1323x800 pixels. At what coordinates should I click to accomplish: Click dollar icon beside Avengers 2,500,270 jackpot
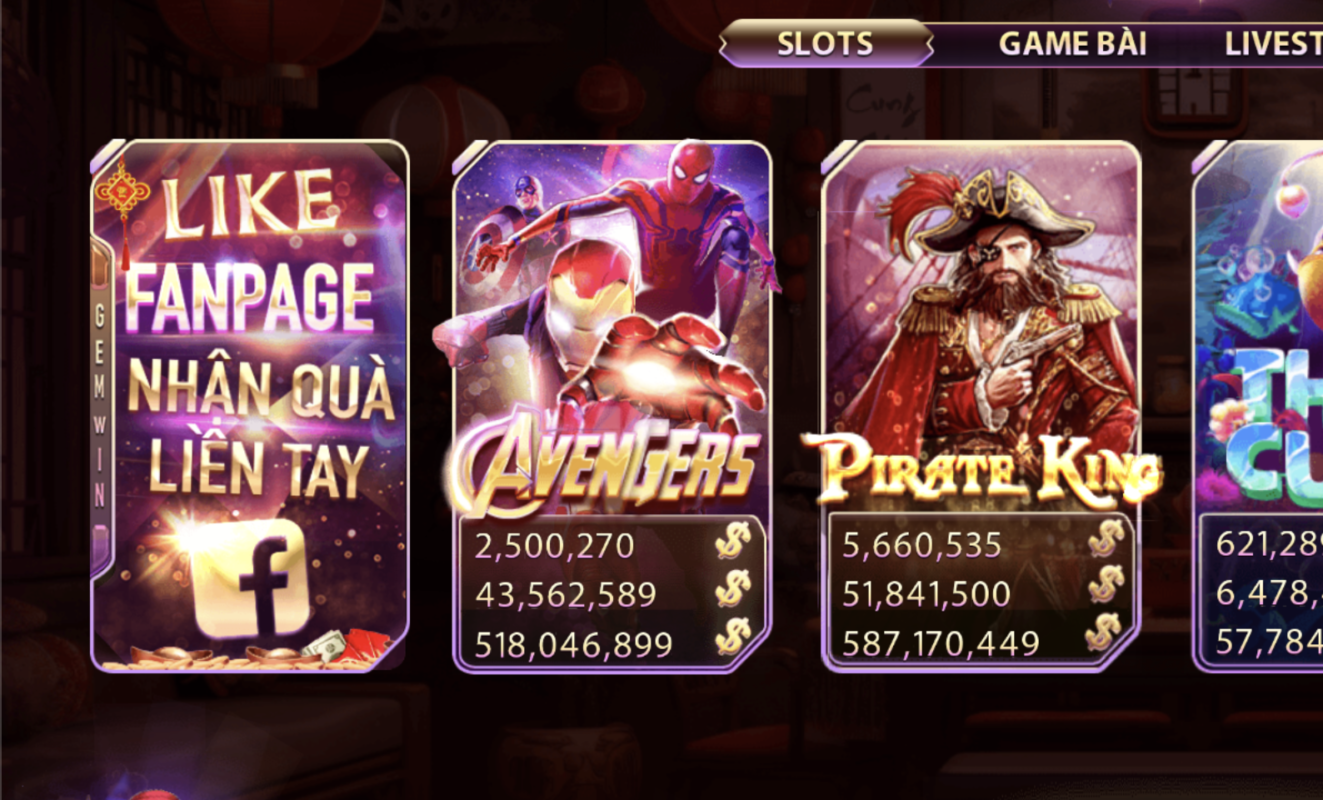(x=732, y=544)
